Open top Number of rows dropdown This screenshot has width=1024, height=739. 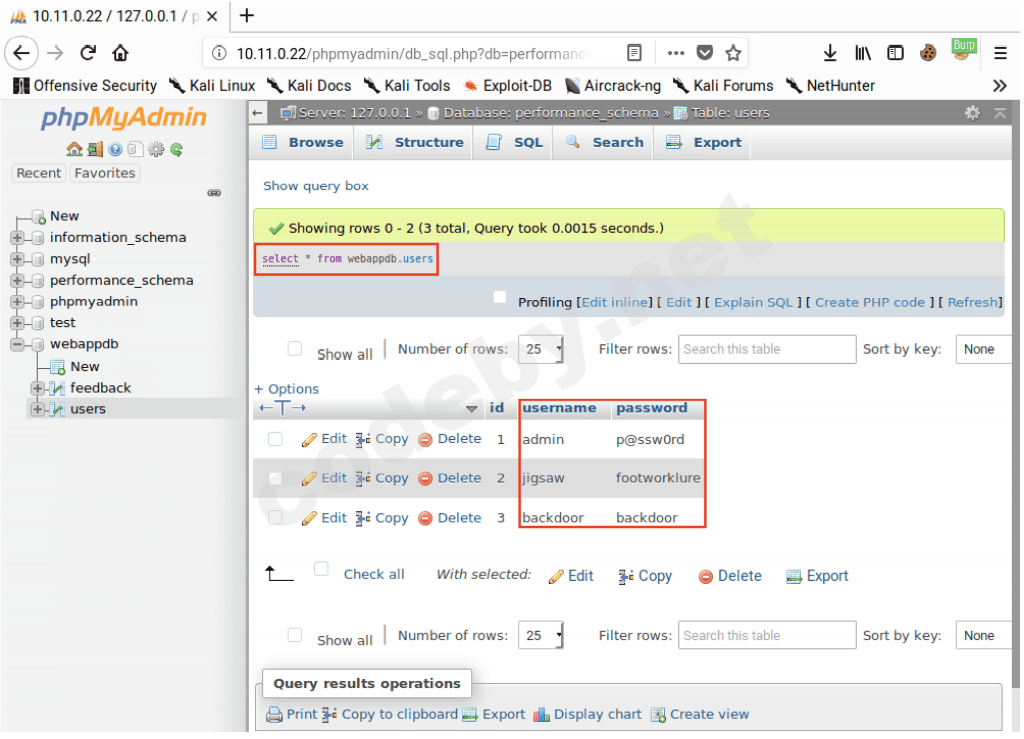[541, 350]
